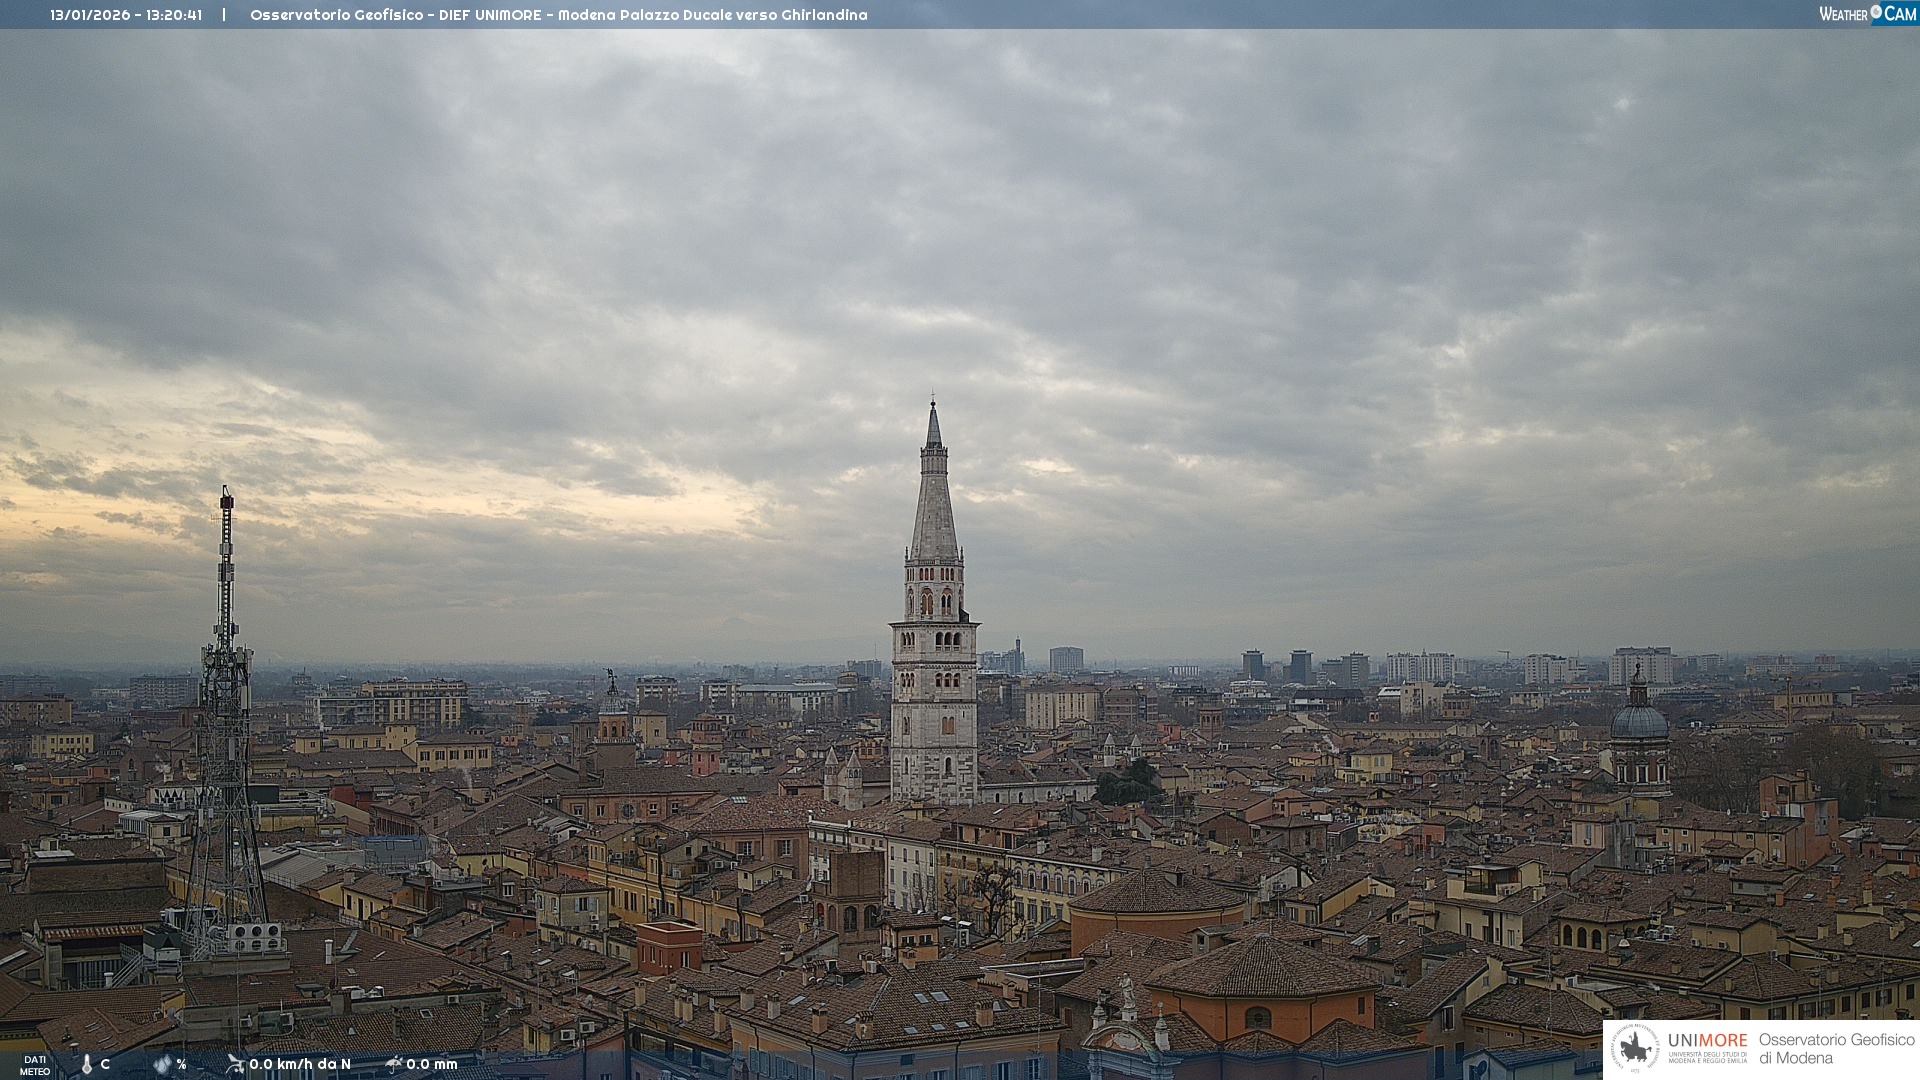This screenshot has height=1080, width=1920.
Task: Click the camera lens in WeatherCam logo
Action: tap(1876, 13)
